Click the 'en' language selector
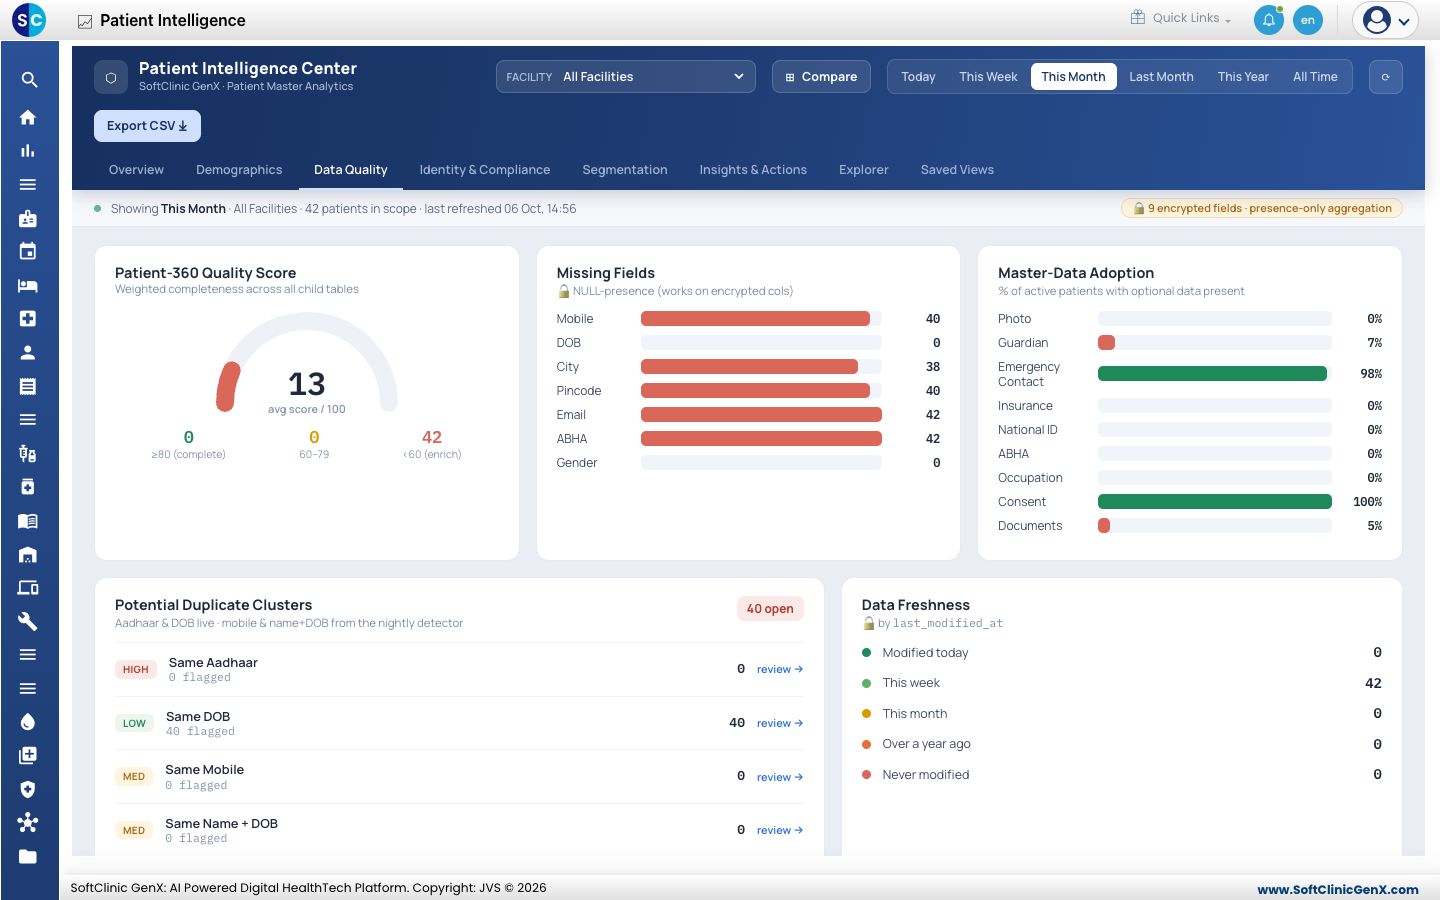This screenshot has height=900, width=1440. (x=1308, y=20)
